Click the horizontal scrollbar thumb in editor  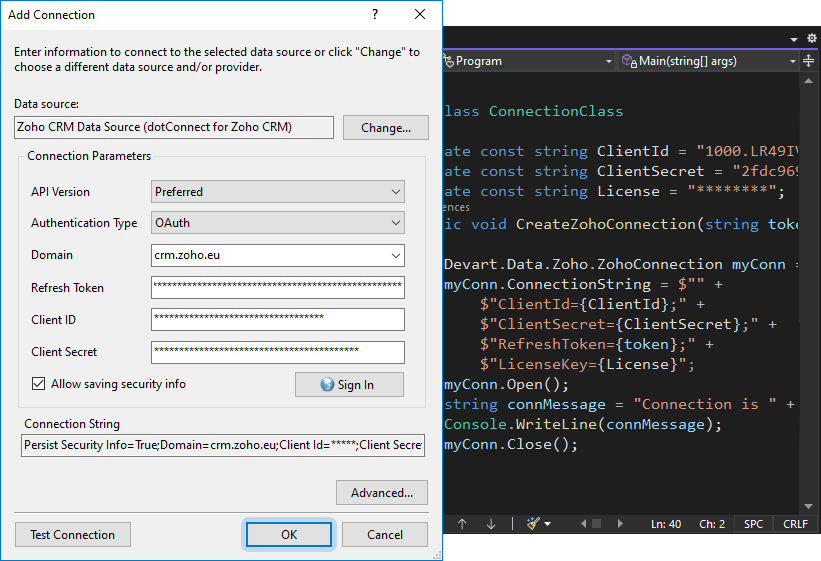tap(596, 523)
